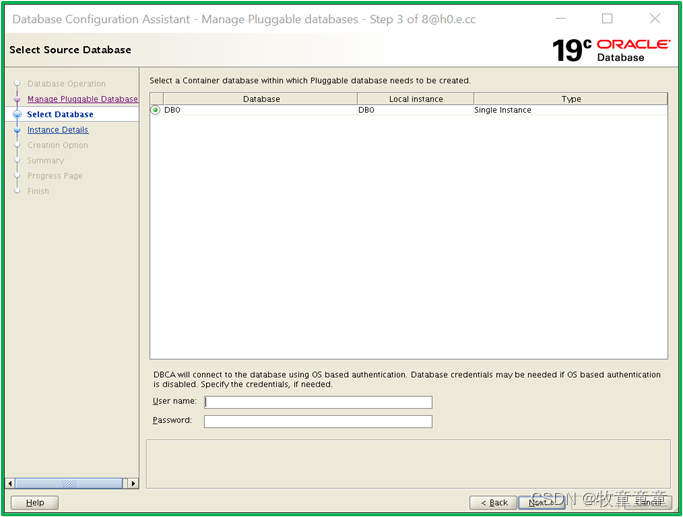Sort by the Type column header
Screen dimensions: 683x517
tap(571, 99)
